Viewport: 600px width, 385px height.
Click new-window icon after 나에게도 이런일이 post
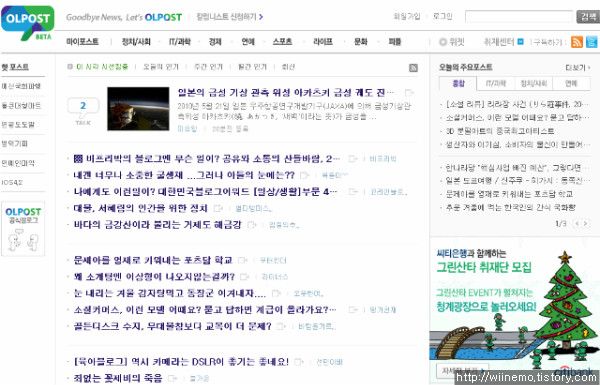point(353,192)
